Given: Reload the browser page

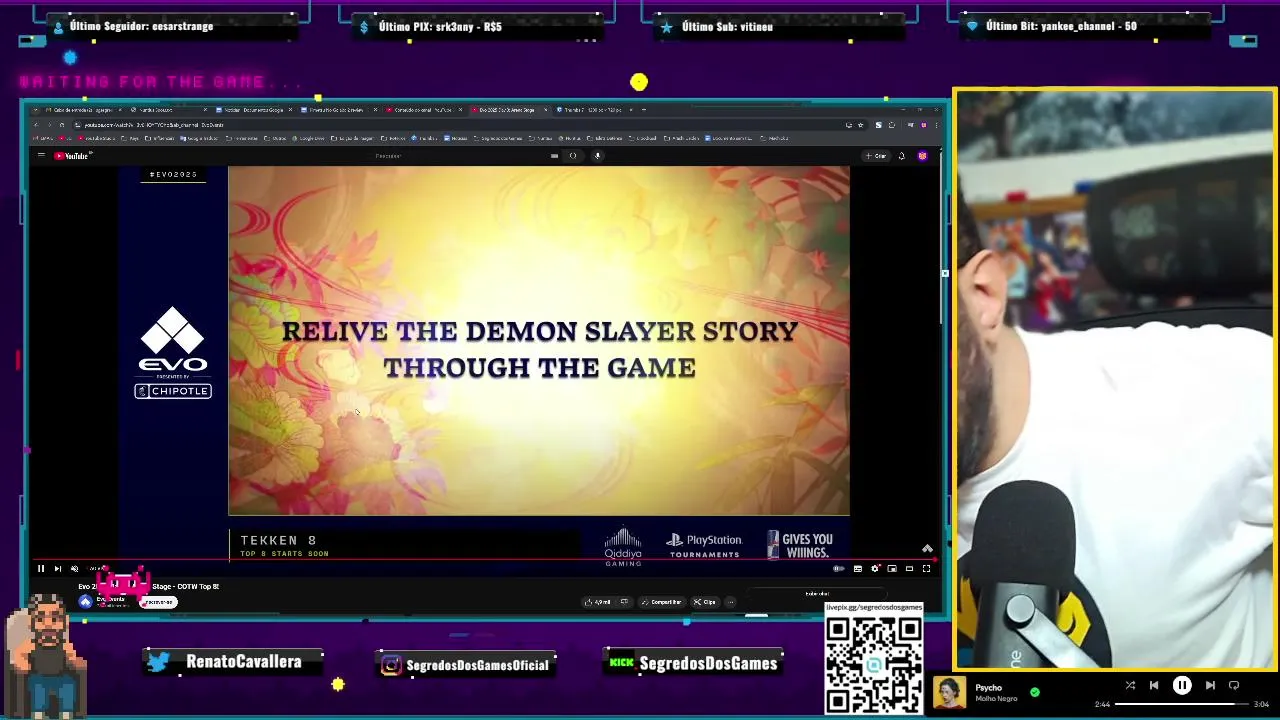Looking at the screenshot, I should (61, 125).
